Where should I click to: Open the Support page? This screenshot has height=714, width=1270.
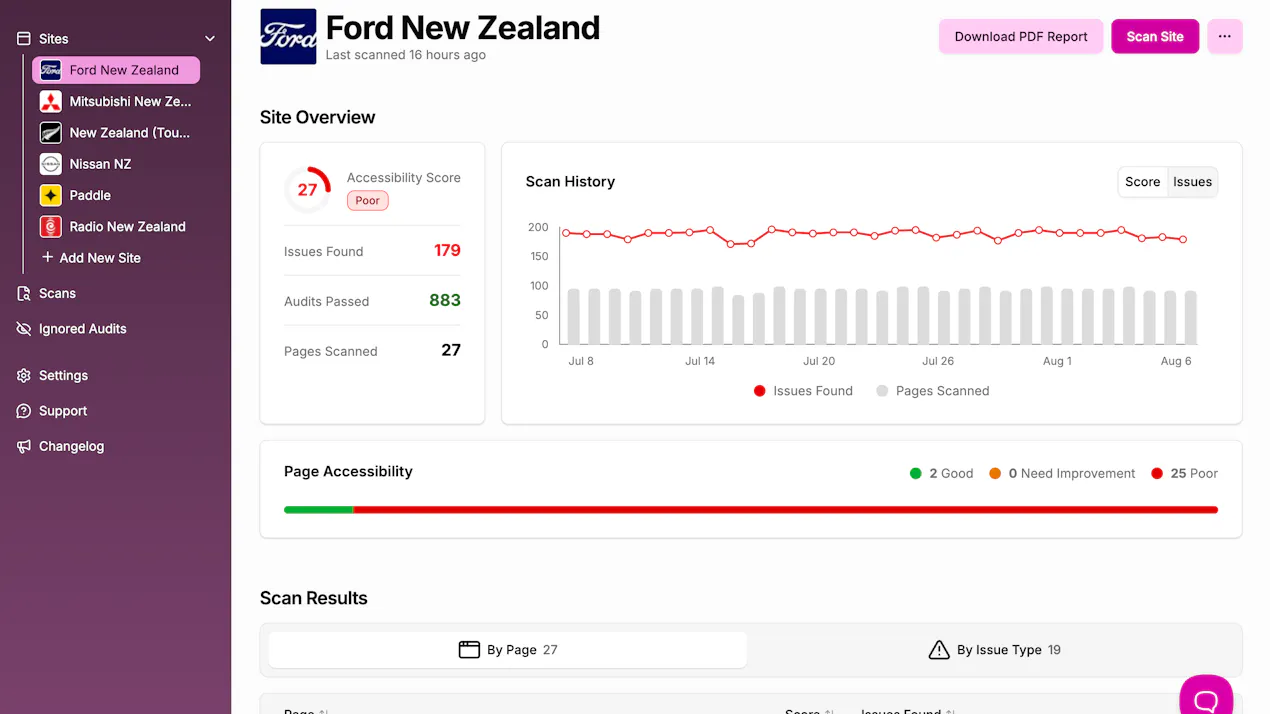tap(63, 411)
